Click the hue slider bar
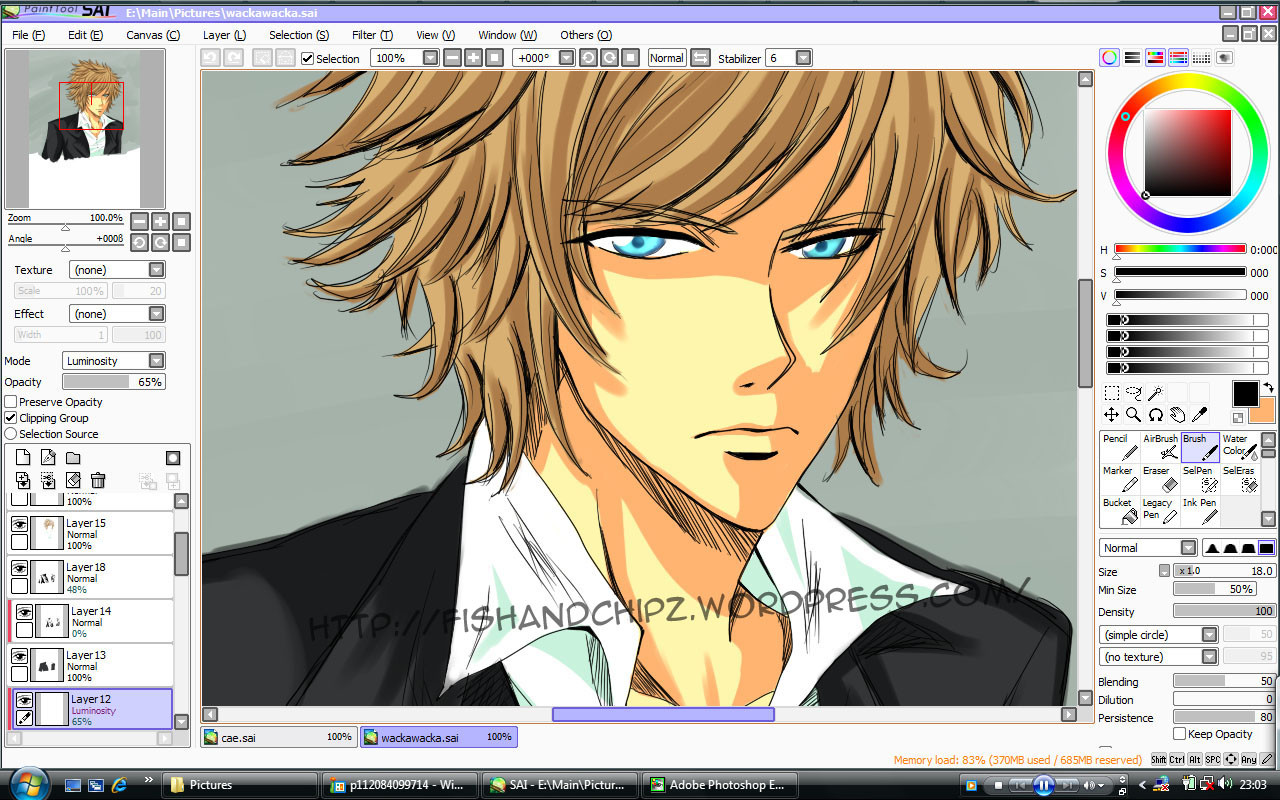Screen dimensions: 1280x800 click(x=1180, y=249)
